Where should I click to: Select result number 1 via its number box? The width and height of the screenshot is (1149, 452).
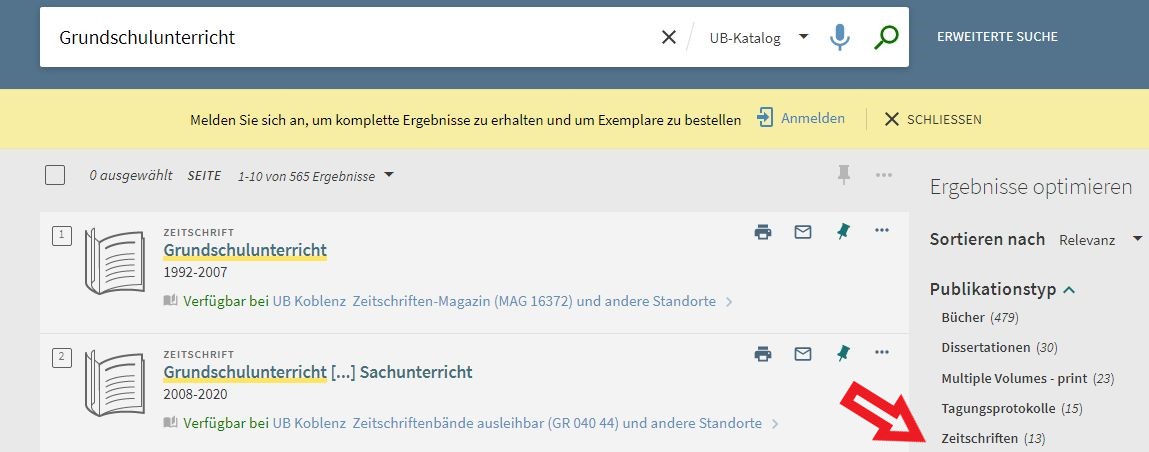[62, 235]
